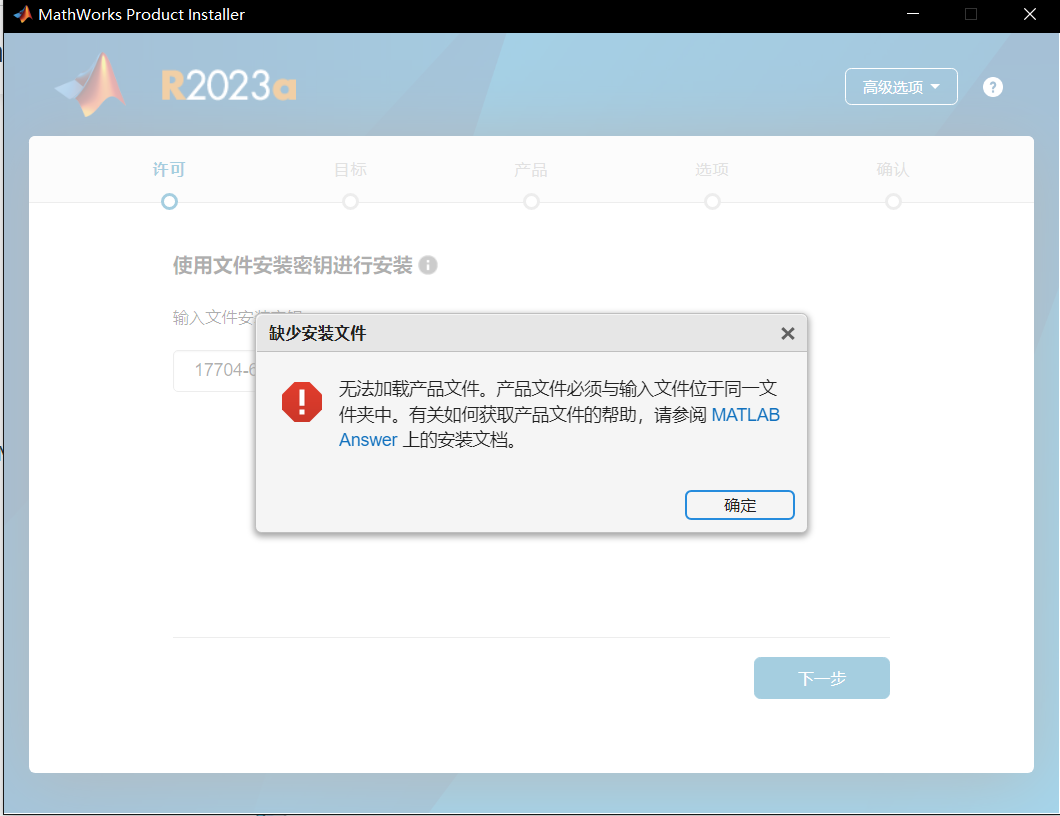Close the MathWorks Product Installer window
Screen dimensions: 1060x816
(x=1030, y=14)
